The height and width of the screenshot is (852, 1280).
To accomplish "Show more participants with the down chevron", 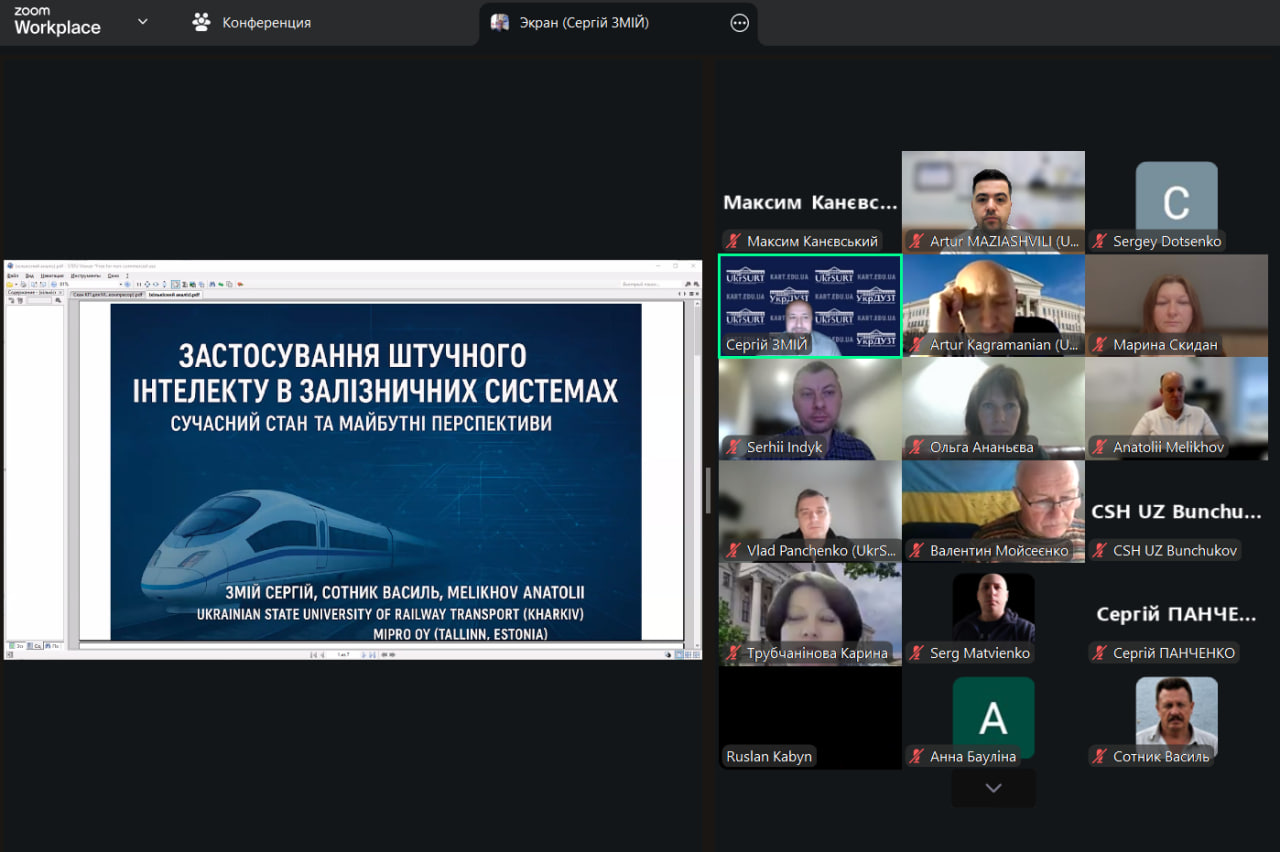I will coord(993,788).
